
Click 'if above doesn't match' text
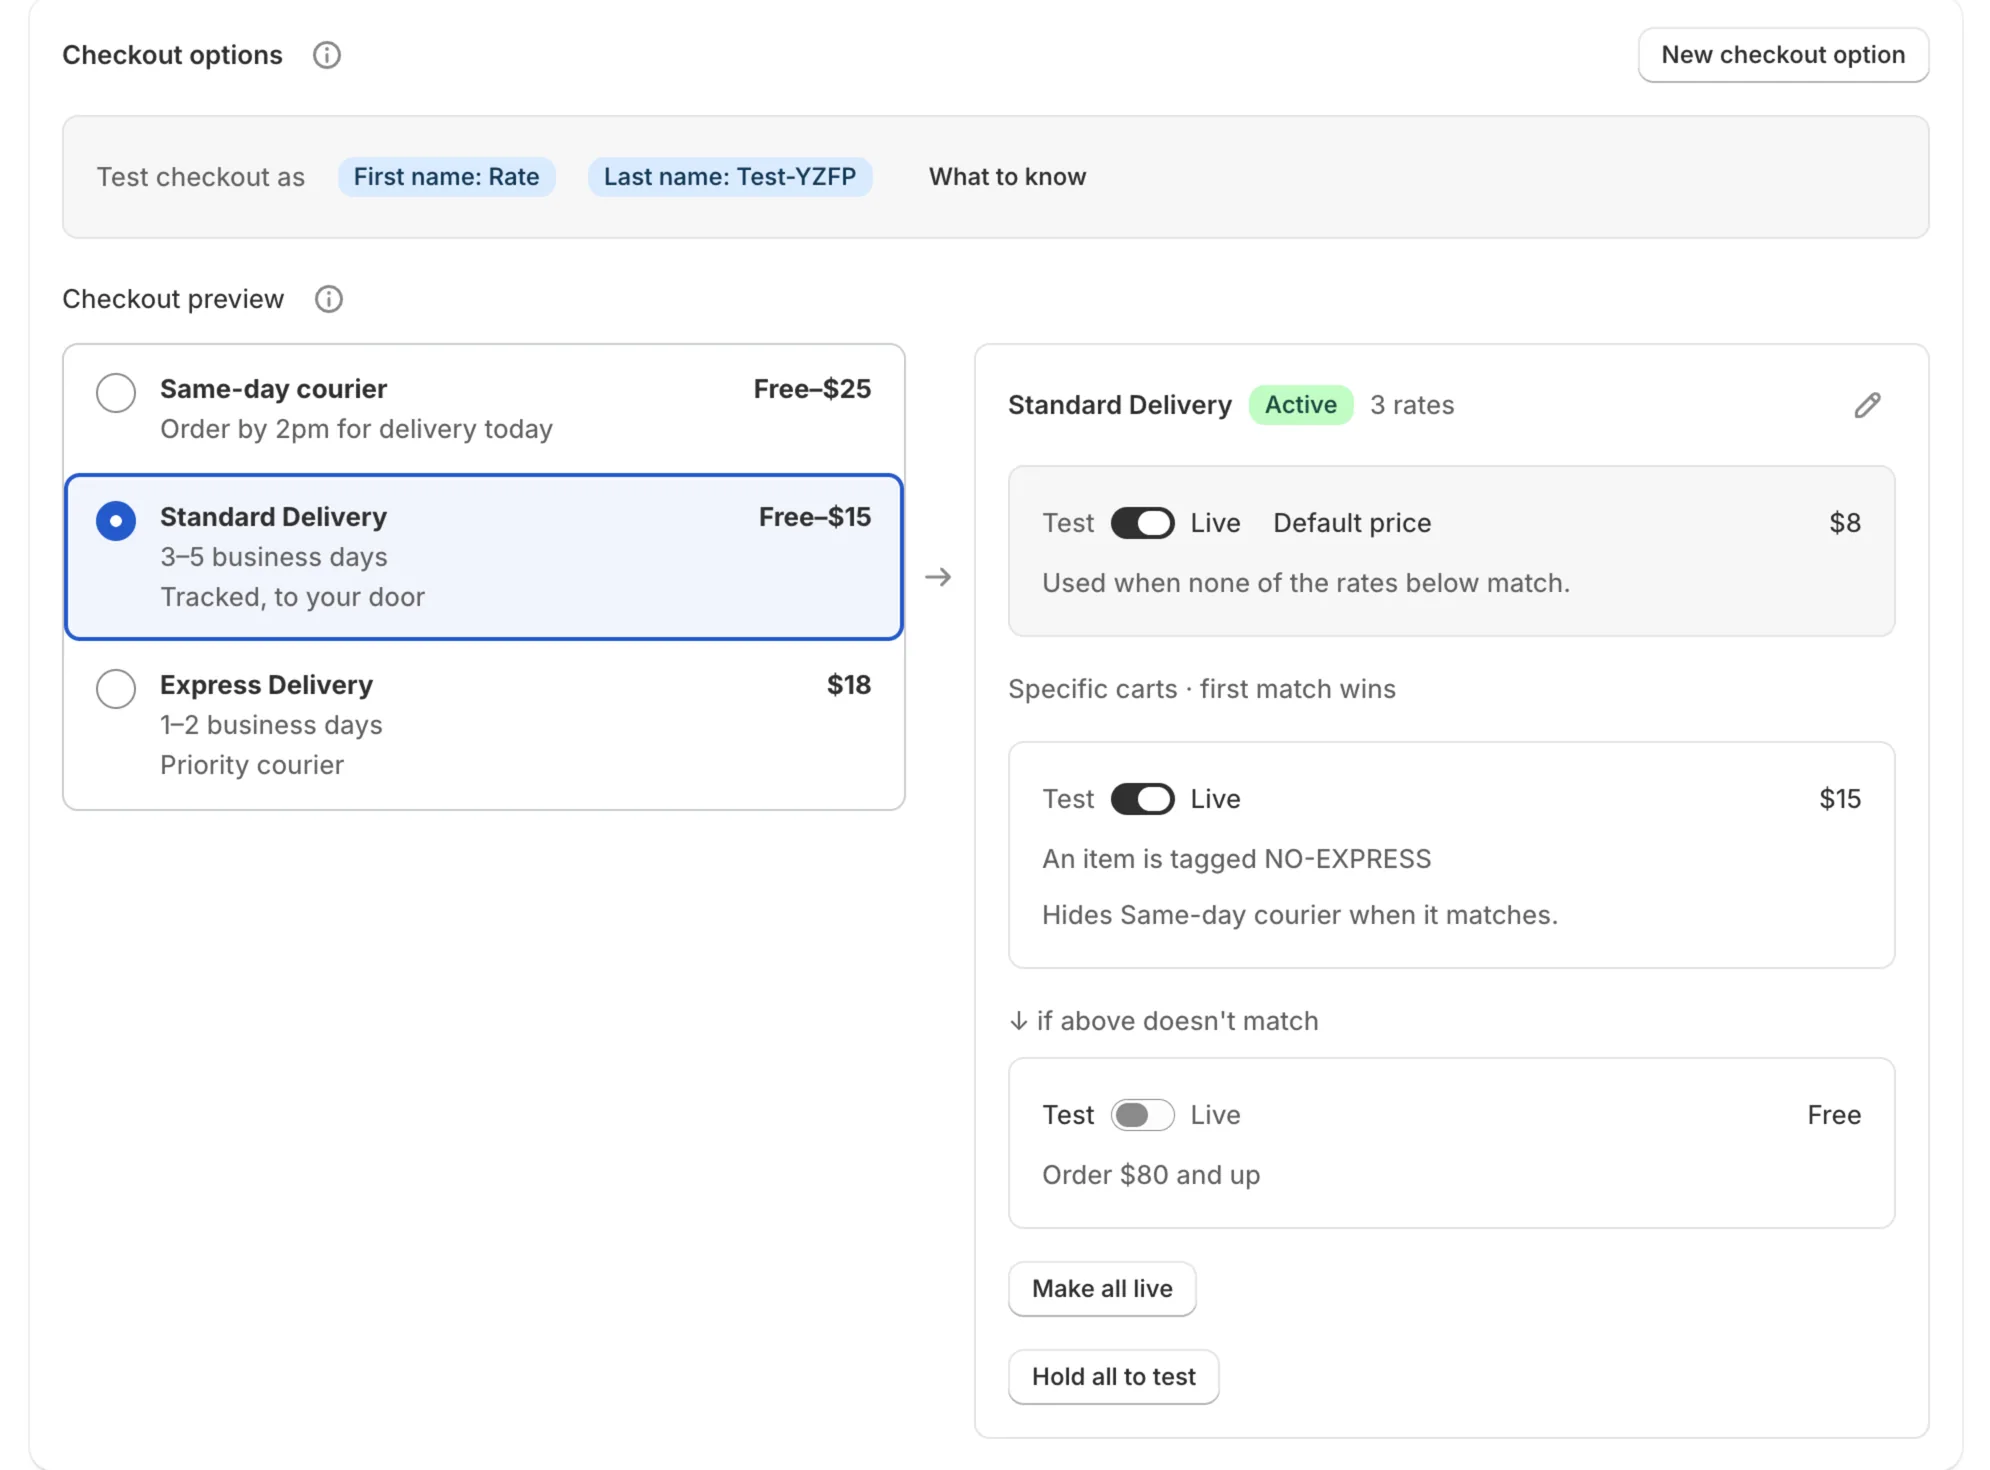[x=1177, y=1021]
